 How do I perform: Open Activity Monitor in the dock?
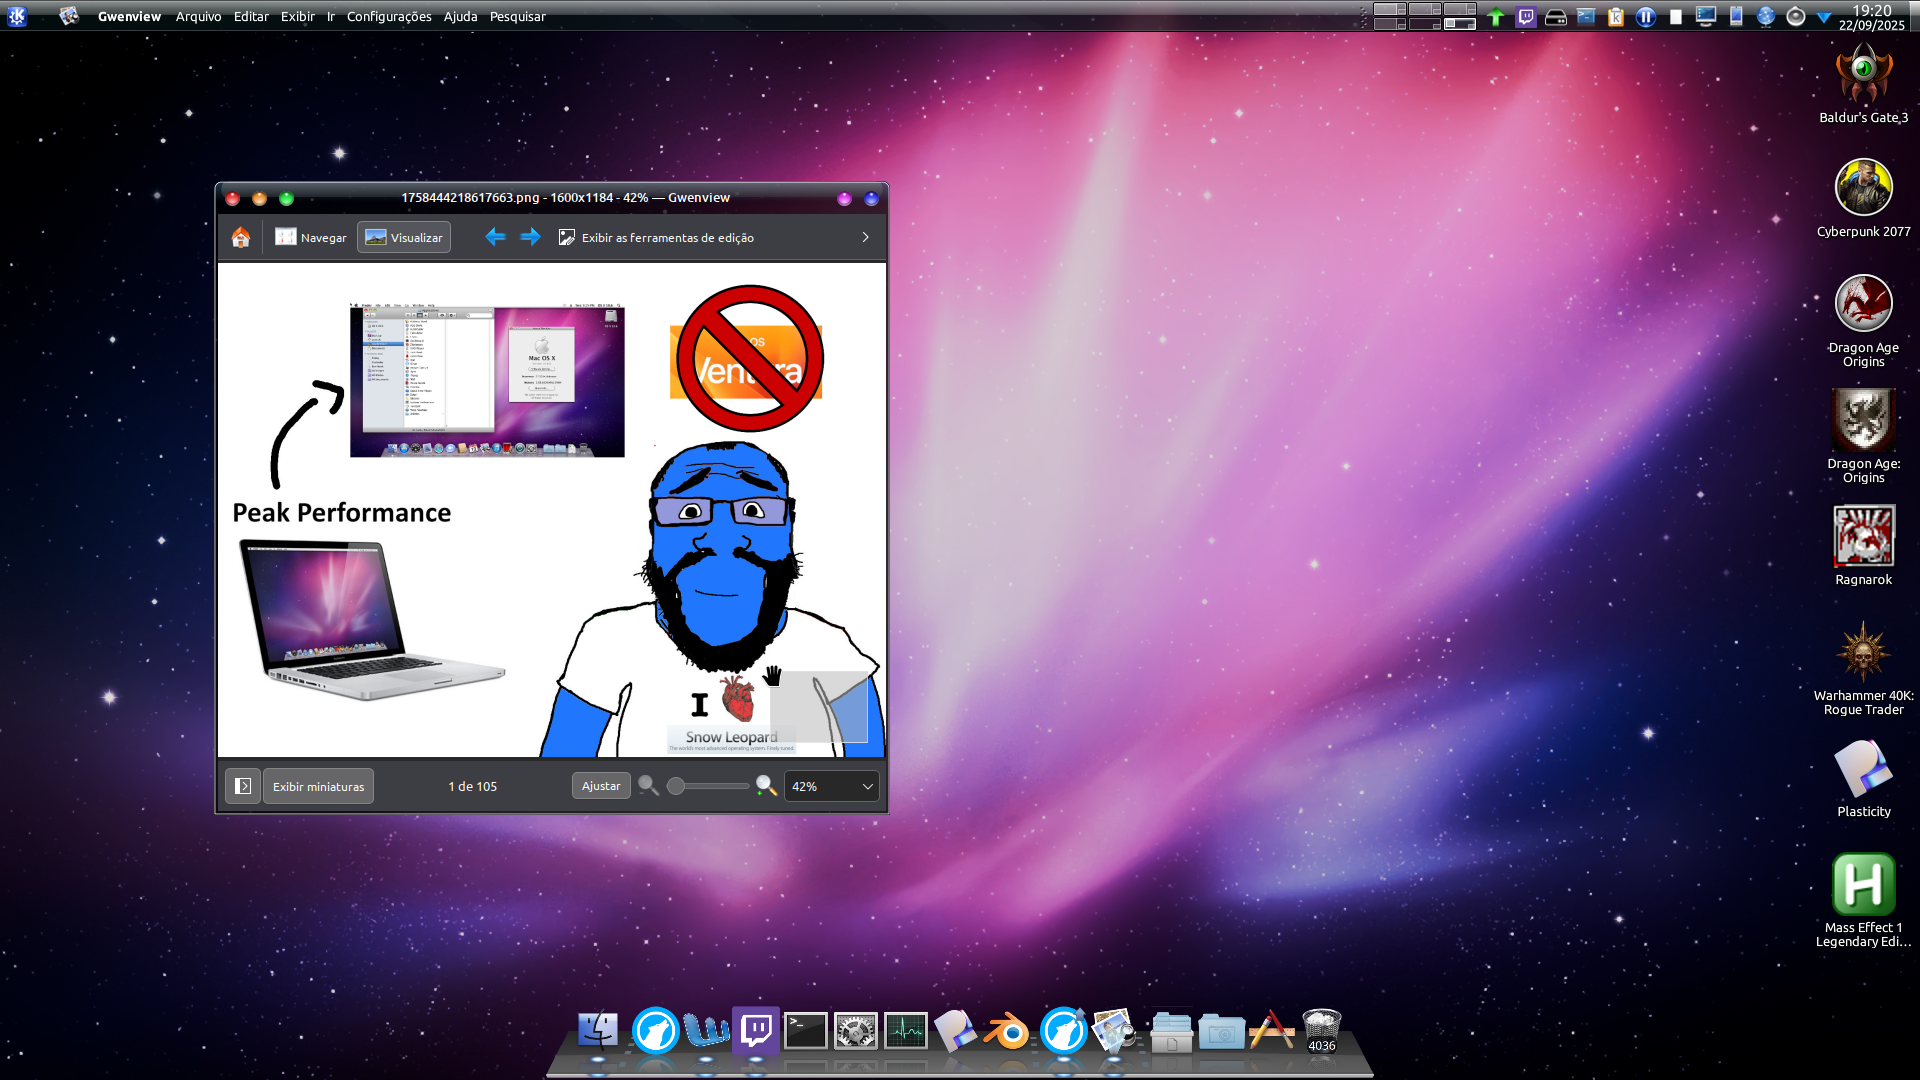(x=906, y=1030)
